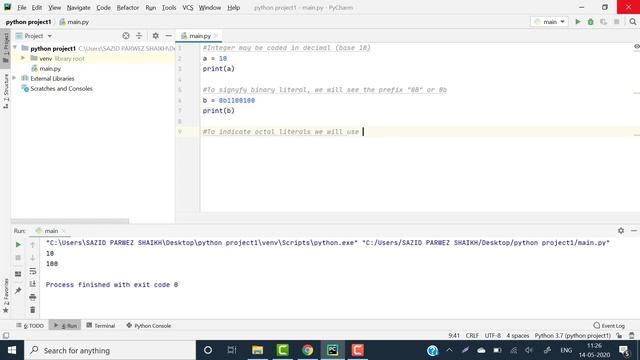Screen dimensions: 640x360
Task: Open the main run configuration dropdown
Action: (549, 22)
